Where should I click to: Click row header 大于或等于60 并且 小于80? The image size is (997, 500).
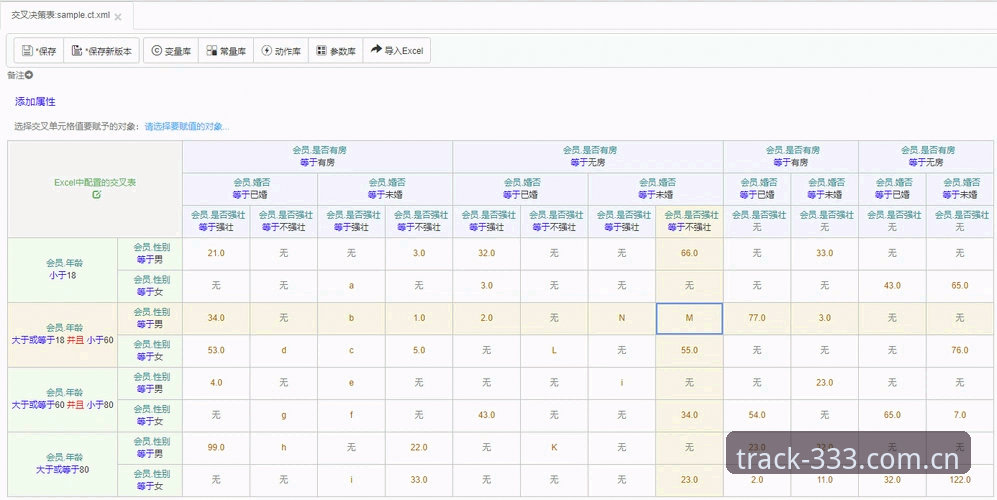63,399
